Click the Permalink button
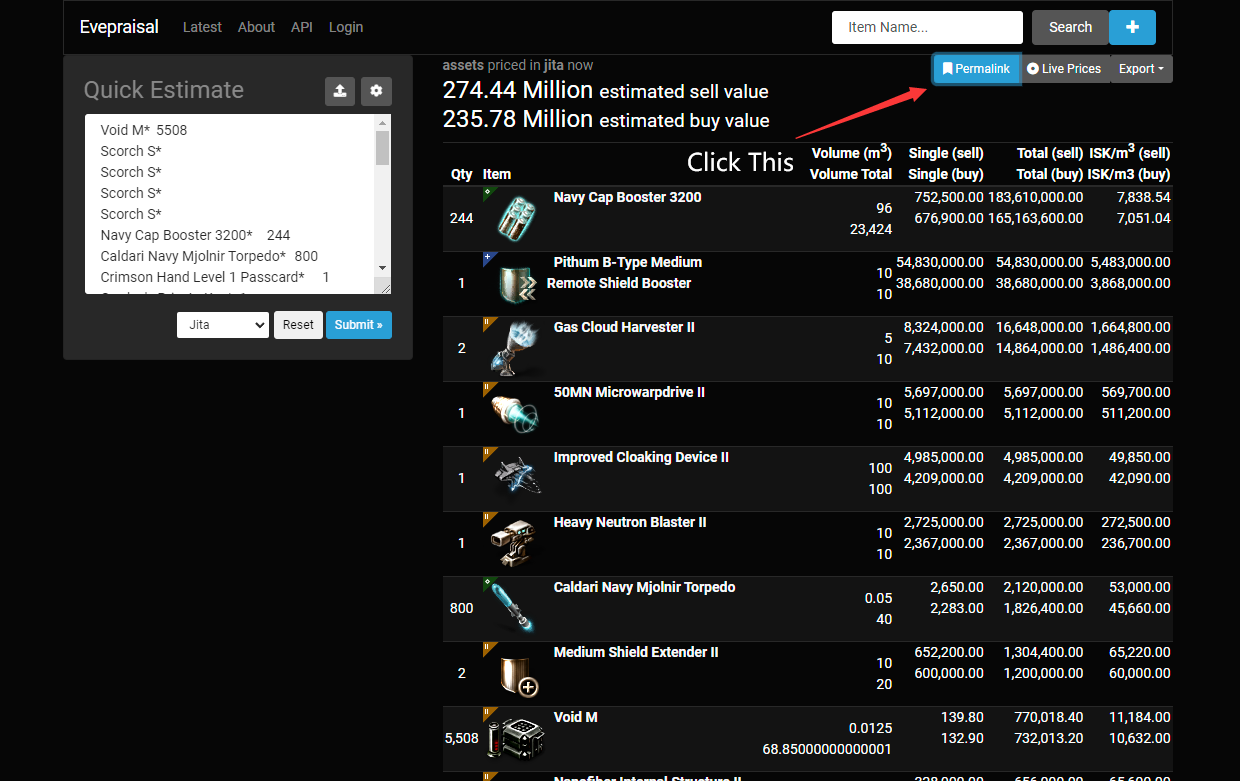 [976, 69]
